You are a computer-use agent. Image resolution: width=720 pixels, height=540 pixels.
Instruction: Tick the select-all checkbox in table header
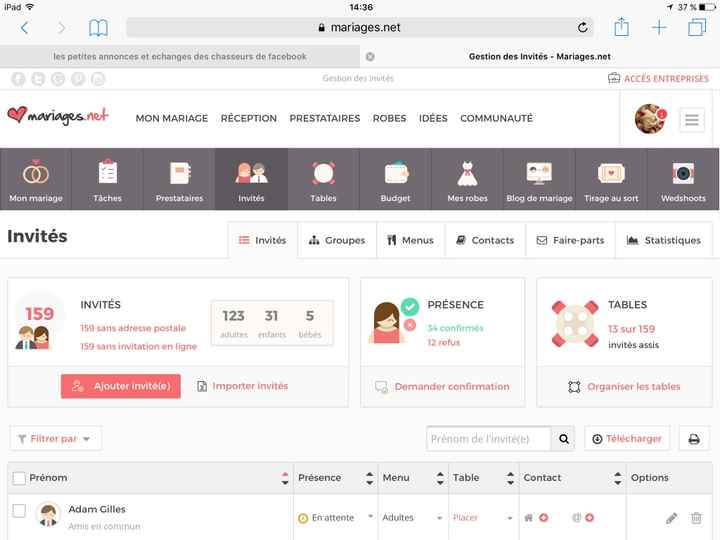click(x=19, y=478)
